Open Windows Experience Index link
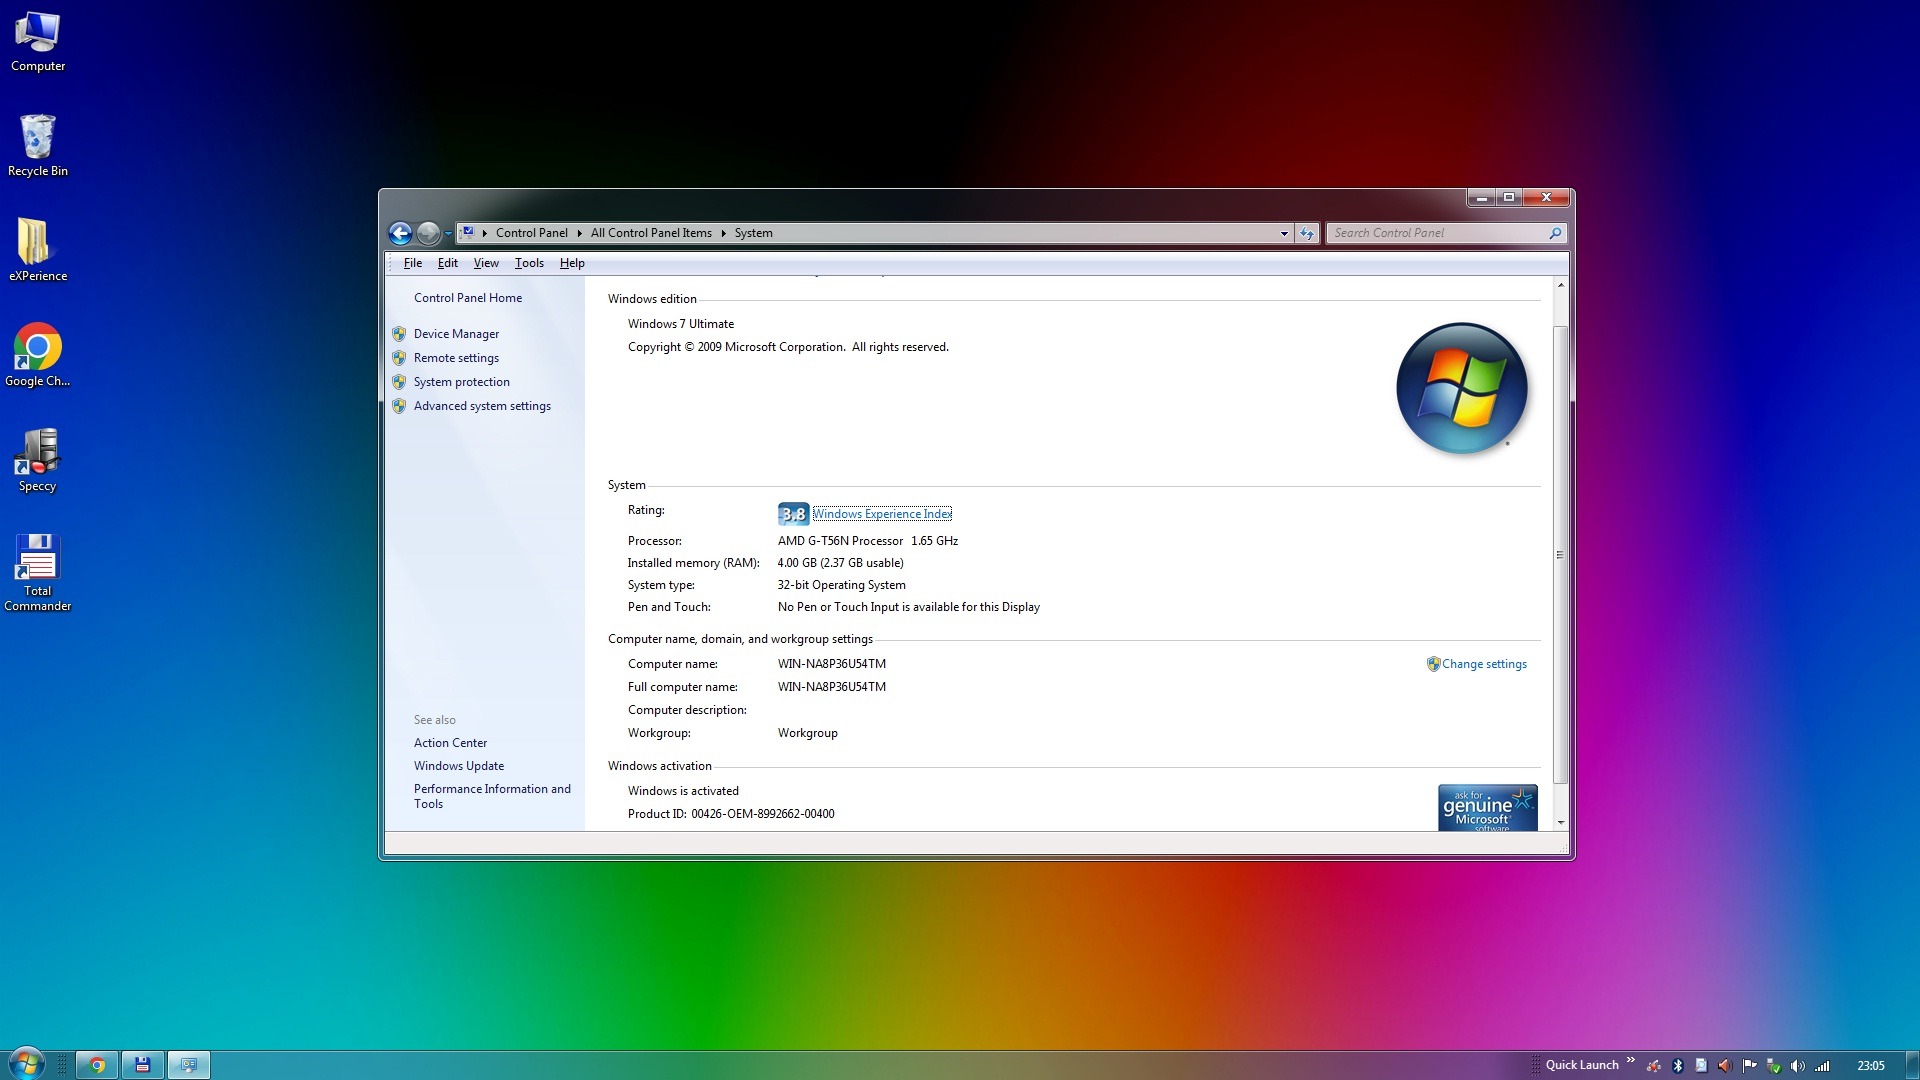The image size is (1920, 1080). (881, 514)
